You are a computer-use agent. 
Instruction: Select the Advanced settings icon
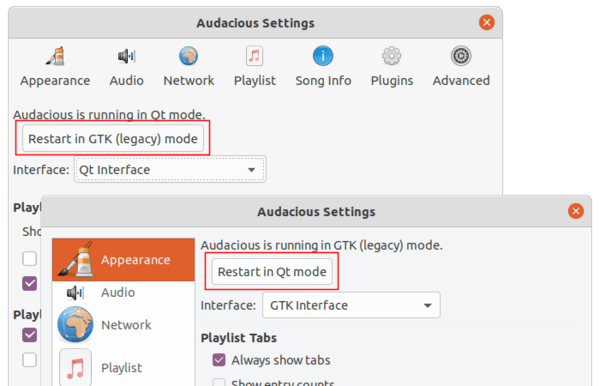point(461,56)
